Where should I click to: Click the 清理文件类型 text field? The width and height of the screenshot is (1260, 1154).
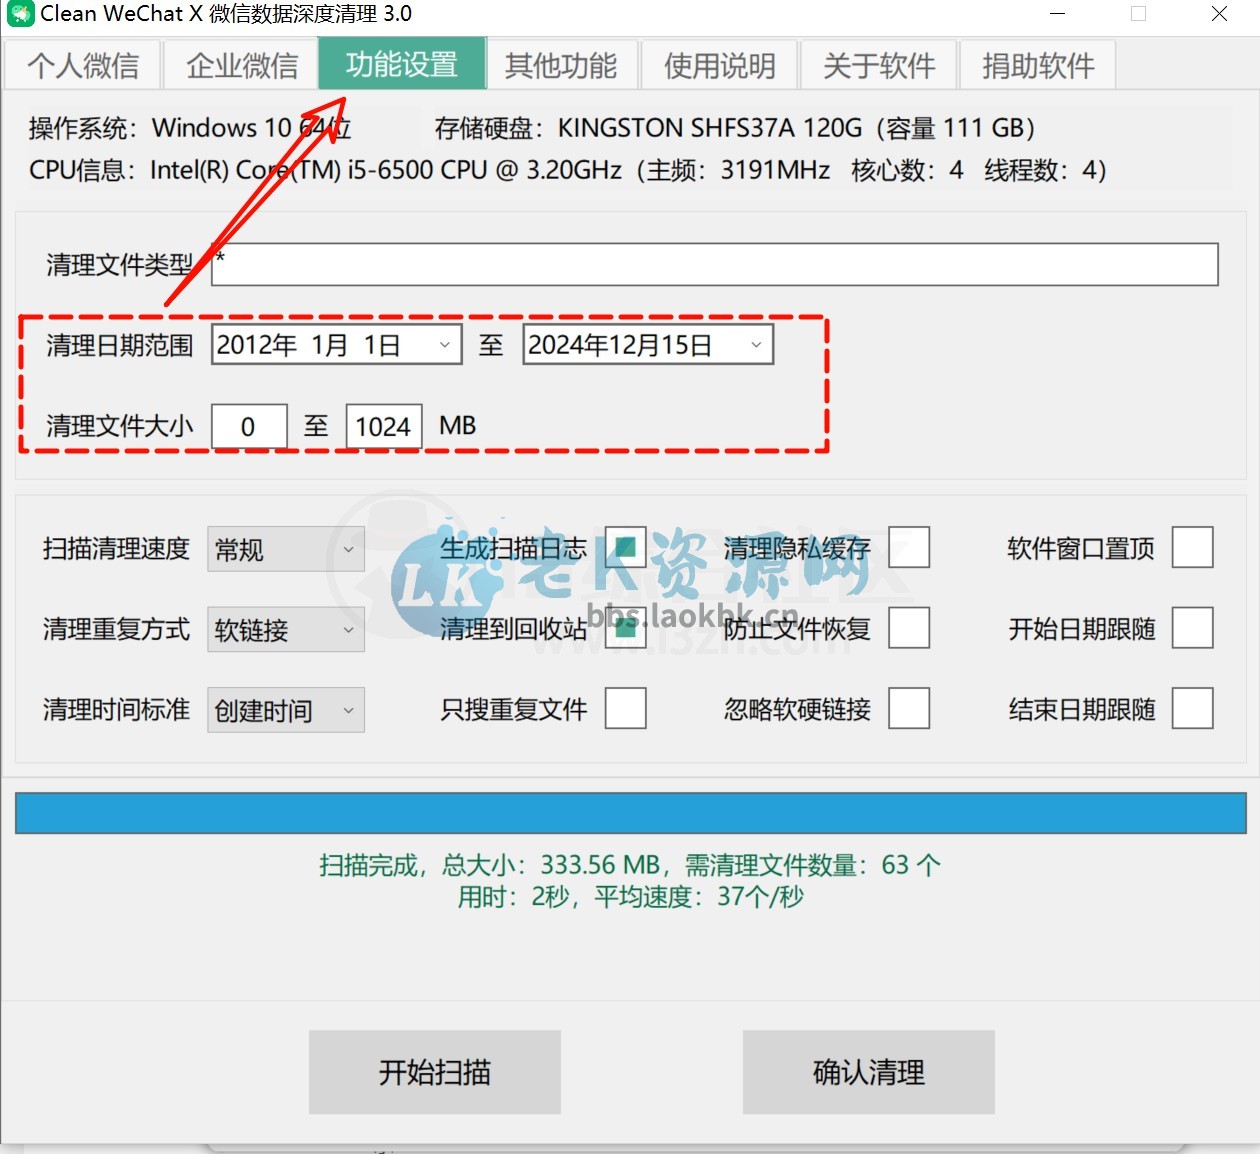(715, 264)
